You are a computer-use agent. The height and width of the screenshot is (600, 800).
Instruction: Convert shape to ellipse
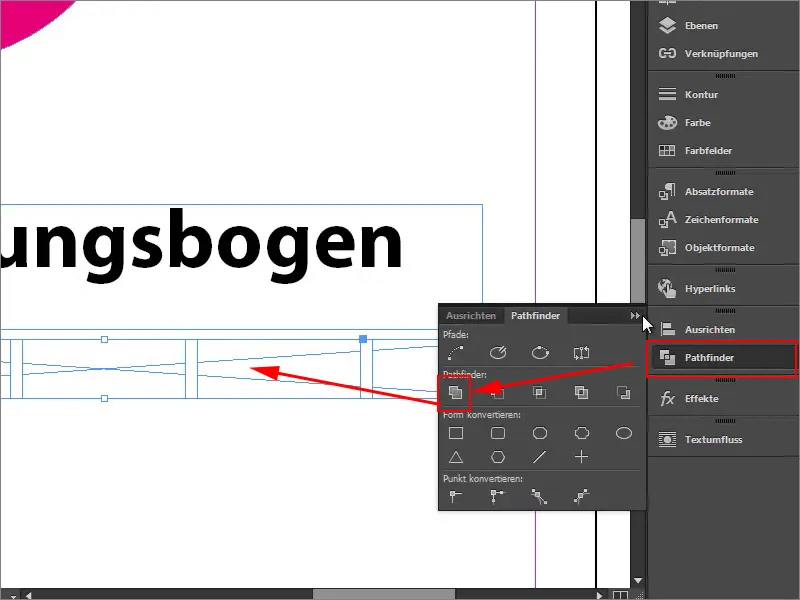point(623,433)
